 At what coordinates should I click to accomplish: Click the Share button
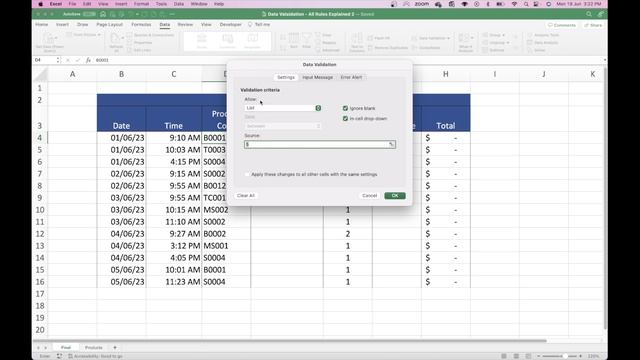(593, 25)
